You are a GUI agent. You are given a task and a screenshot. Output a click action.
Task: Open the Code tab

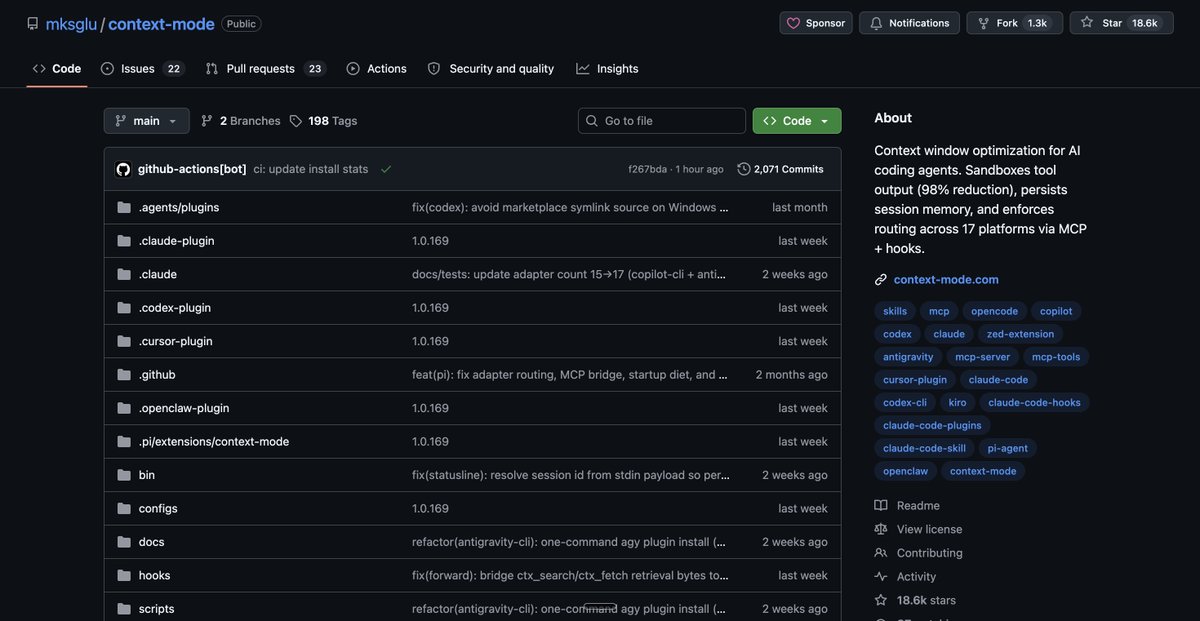click(57, 69)
